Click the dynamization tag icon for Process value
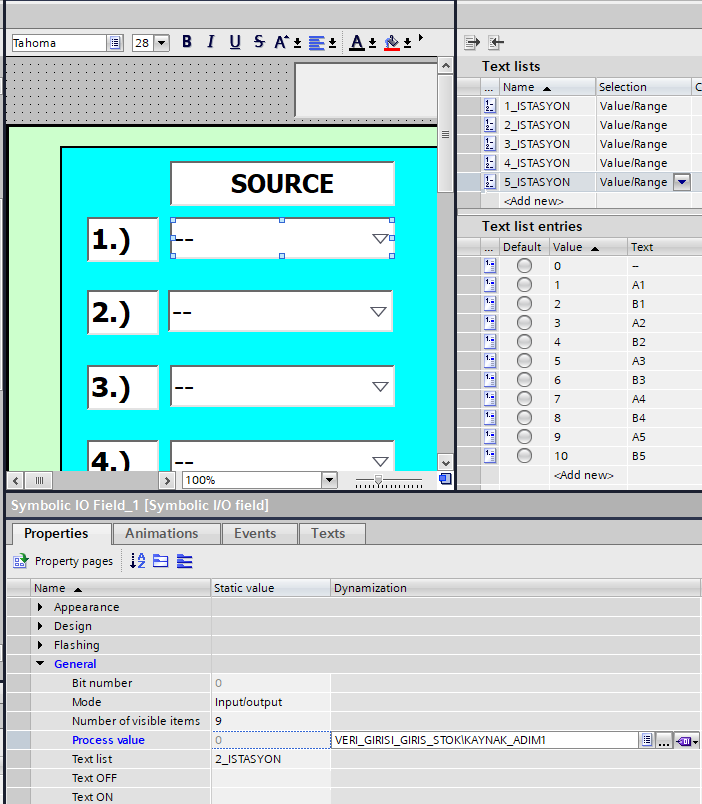The height and width of the screenshot is (804, 702). point(685,740)
